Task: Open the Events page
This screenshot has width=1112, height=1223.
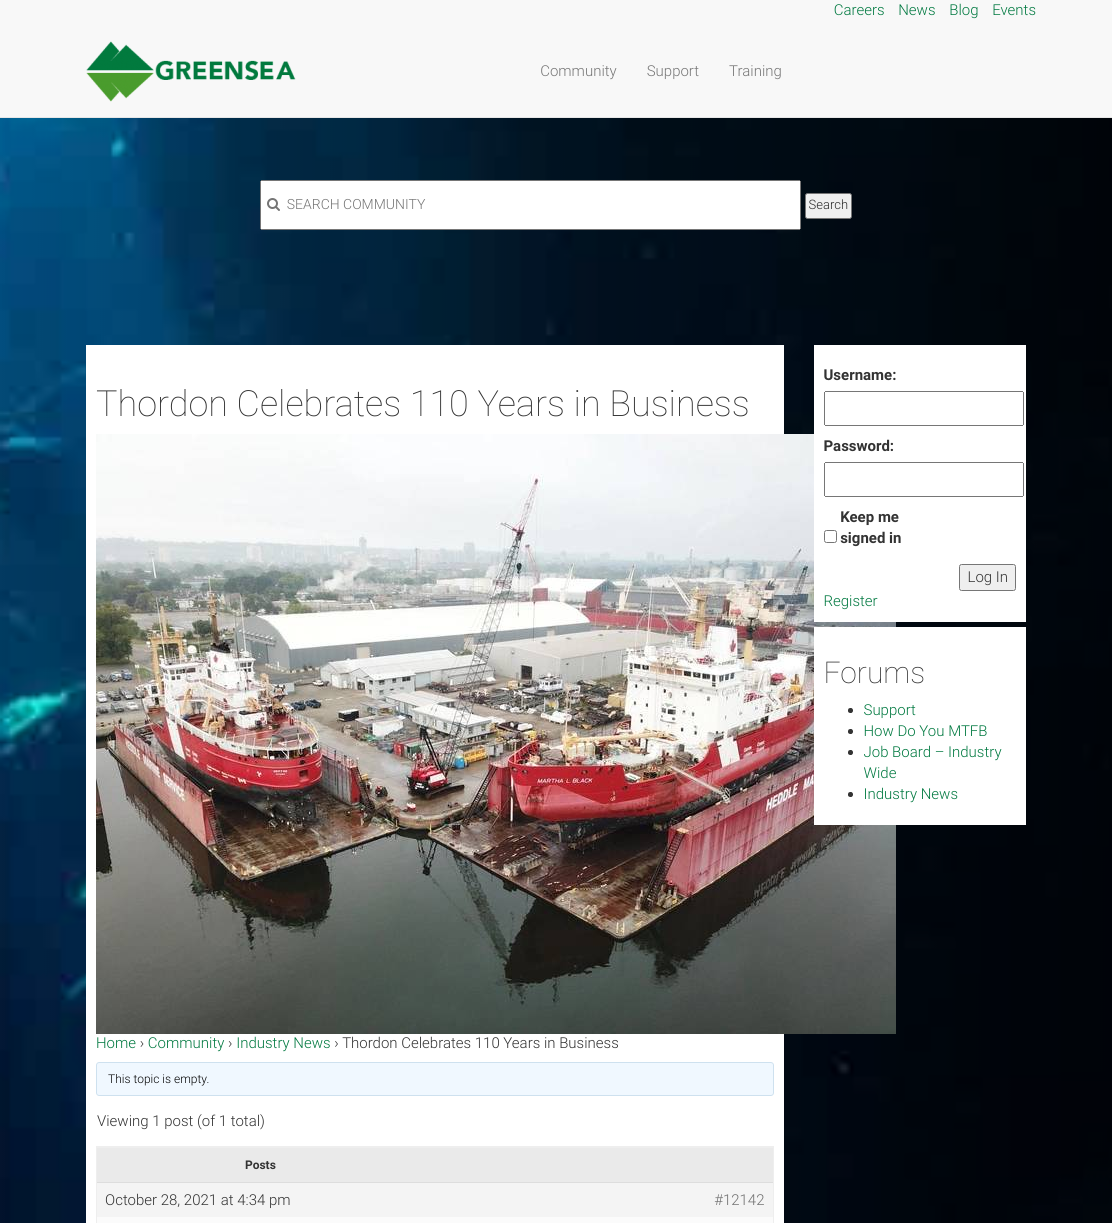Action: 1014,10
